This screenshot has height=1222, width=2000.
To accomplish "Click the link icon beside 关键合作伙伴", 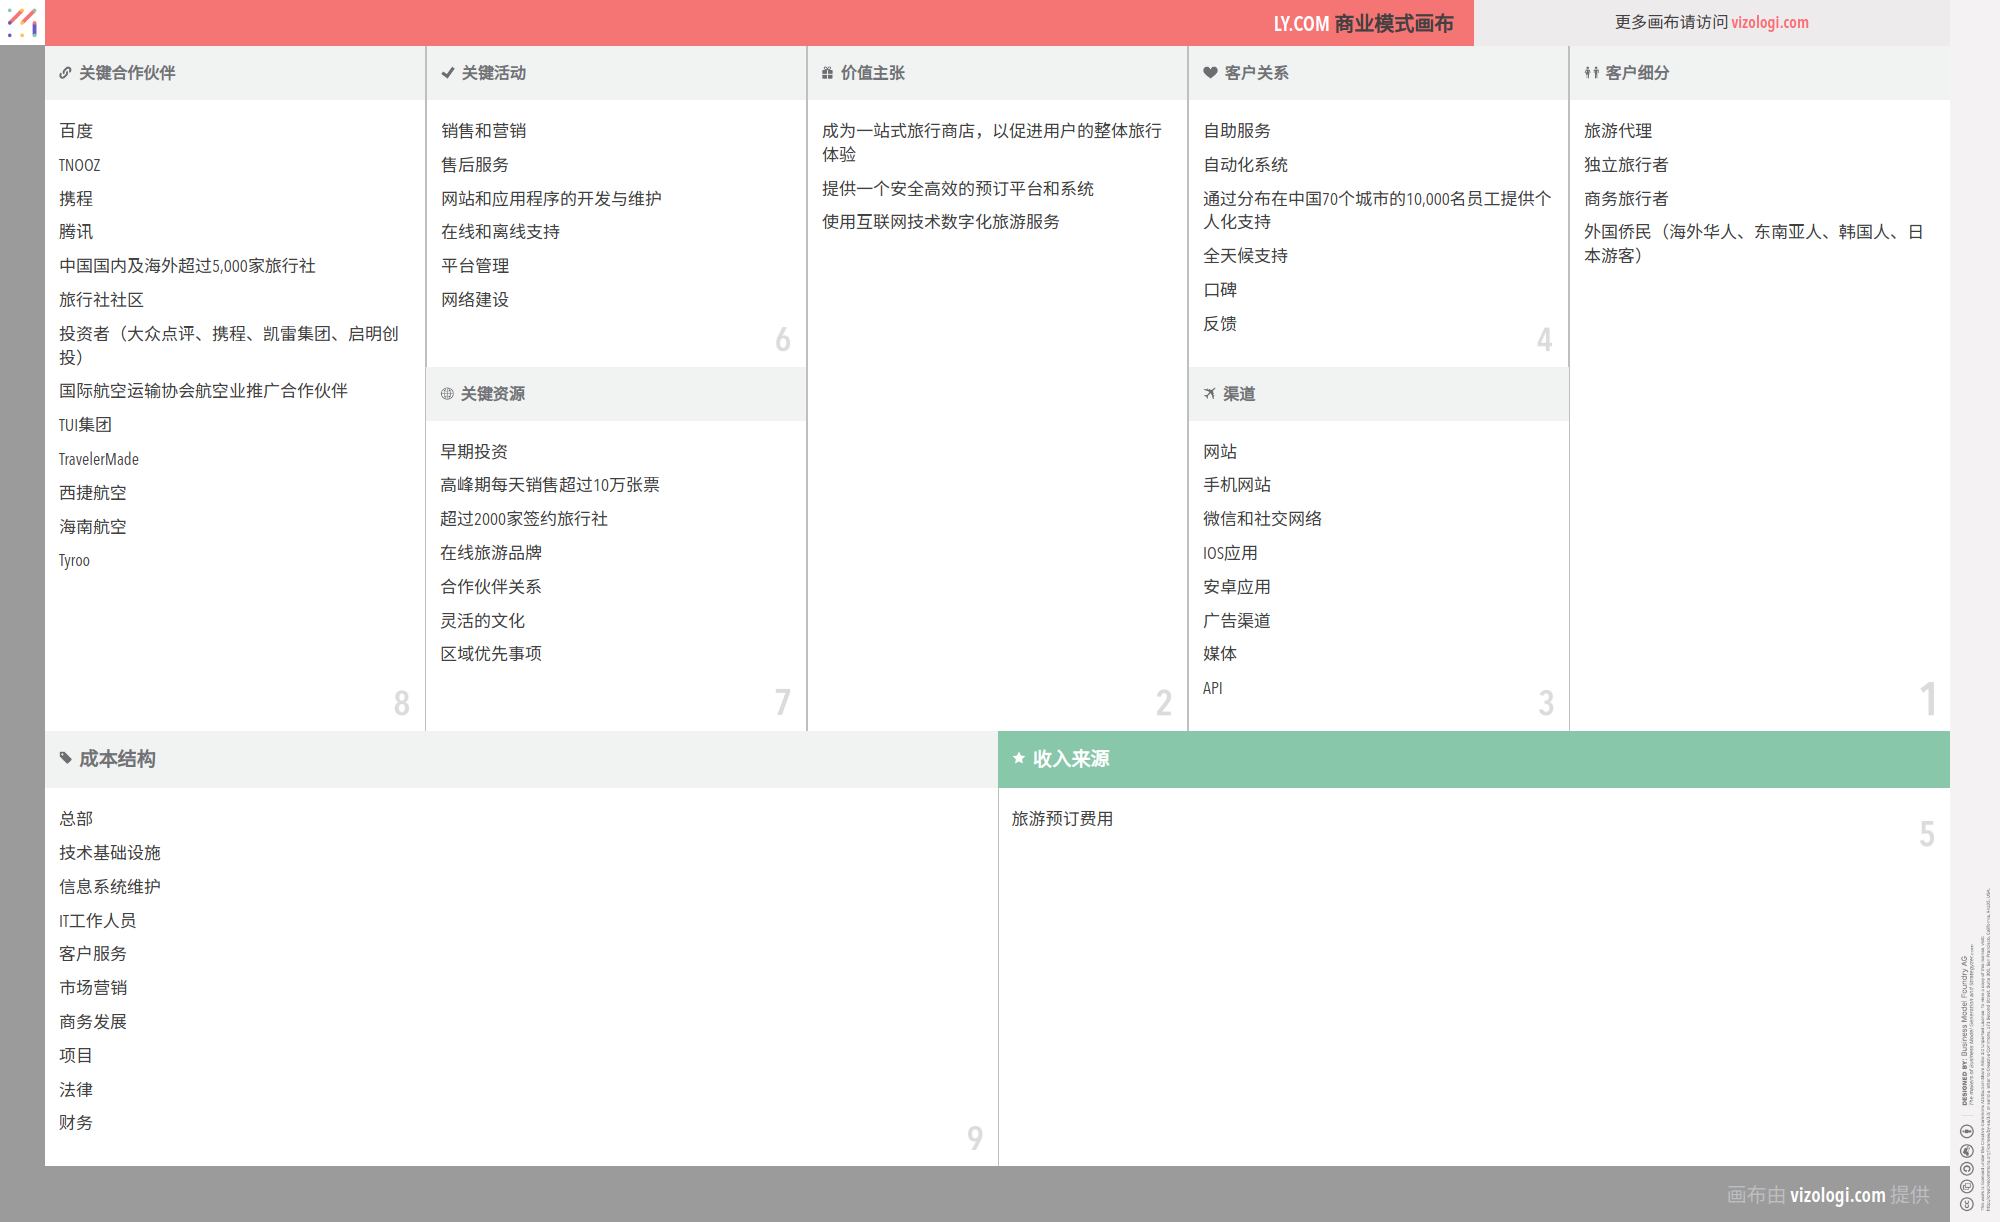I will 65,73.
